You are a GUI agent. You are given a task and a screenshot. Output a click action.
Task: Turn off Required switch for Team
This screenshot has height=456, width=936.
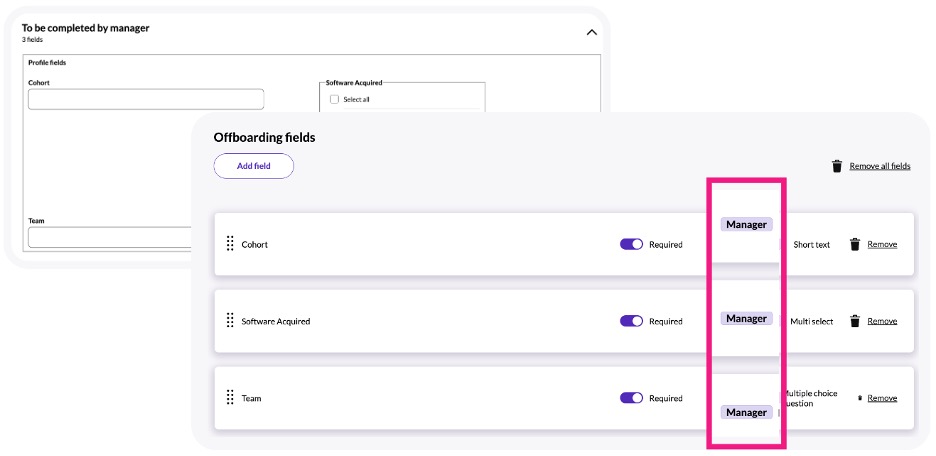point(631,398)
